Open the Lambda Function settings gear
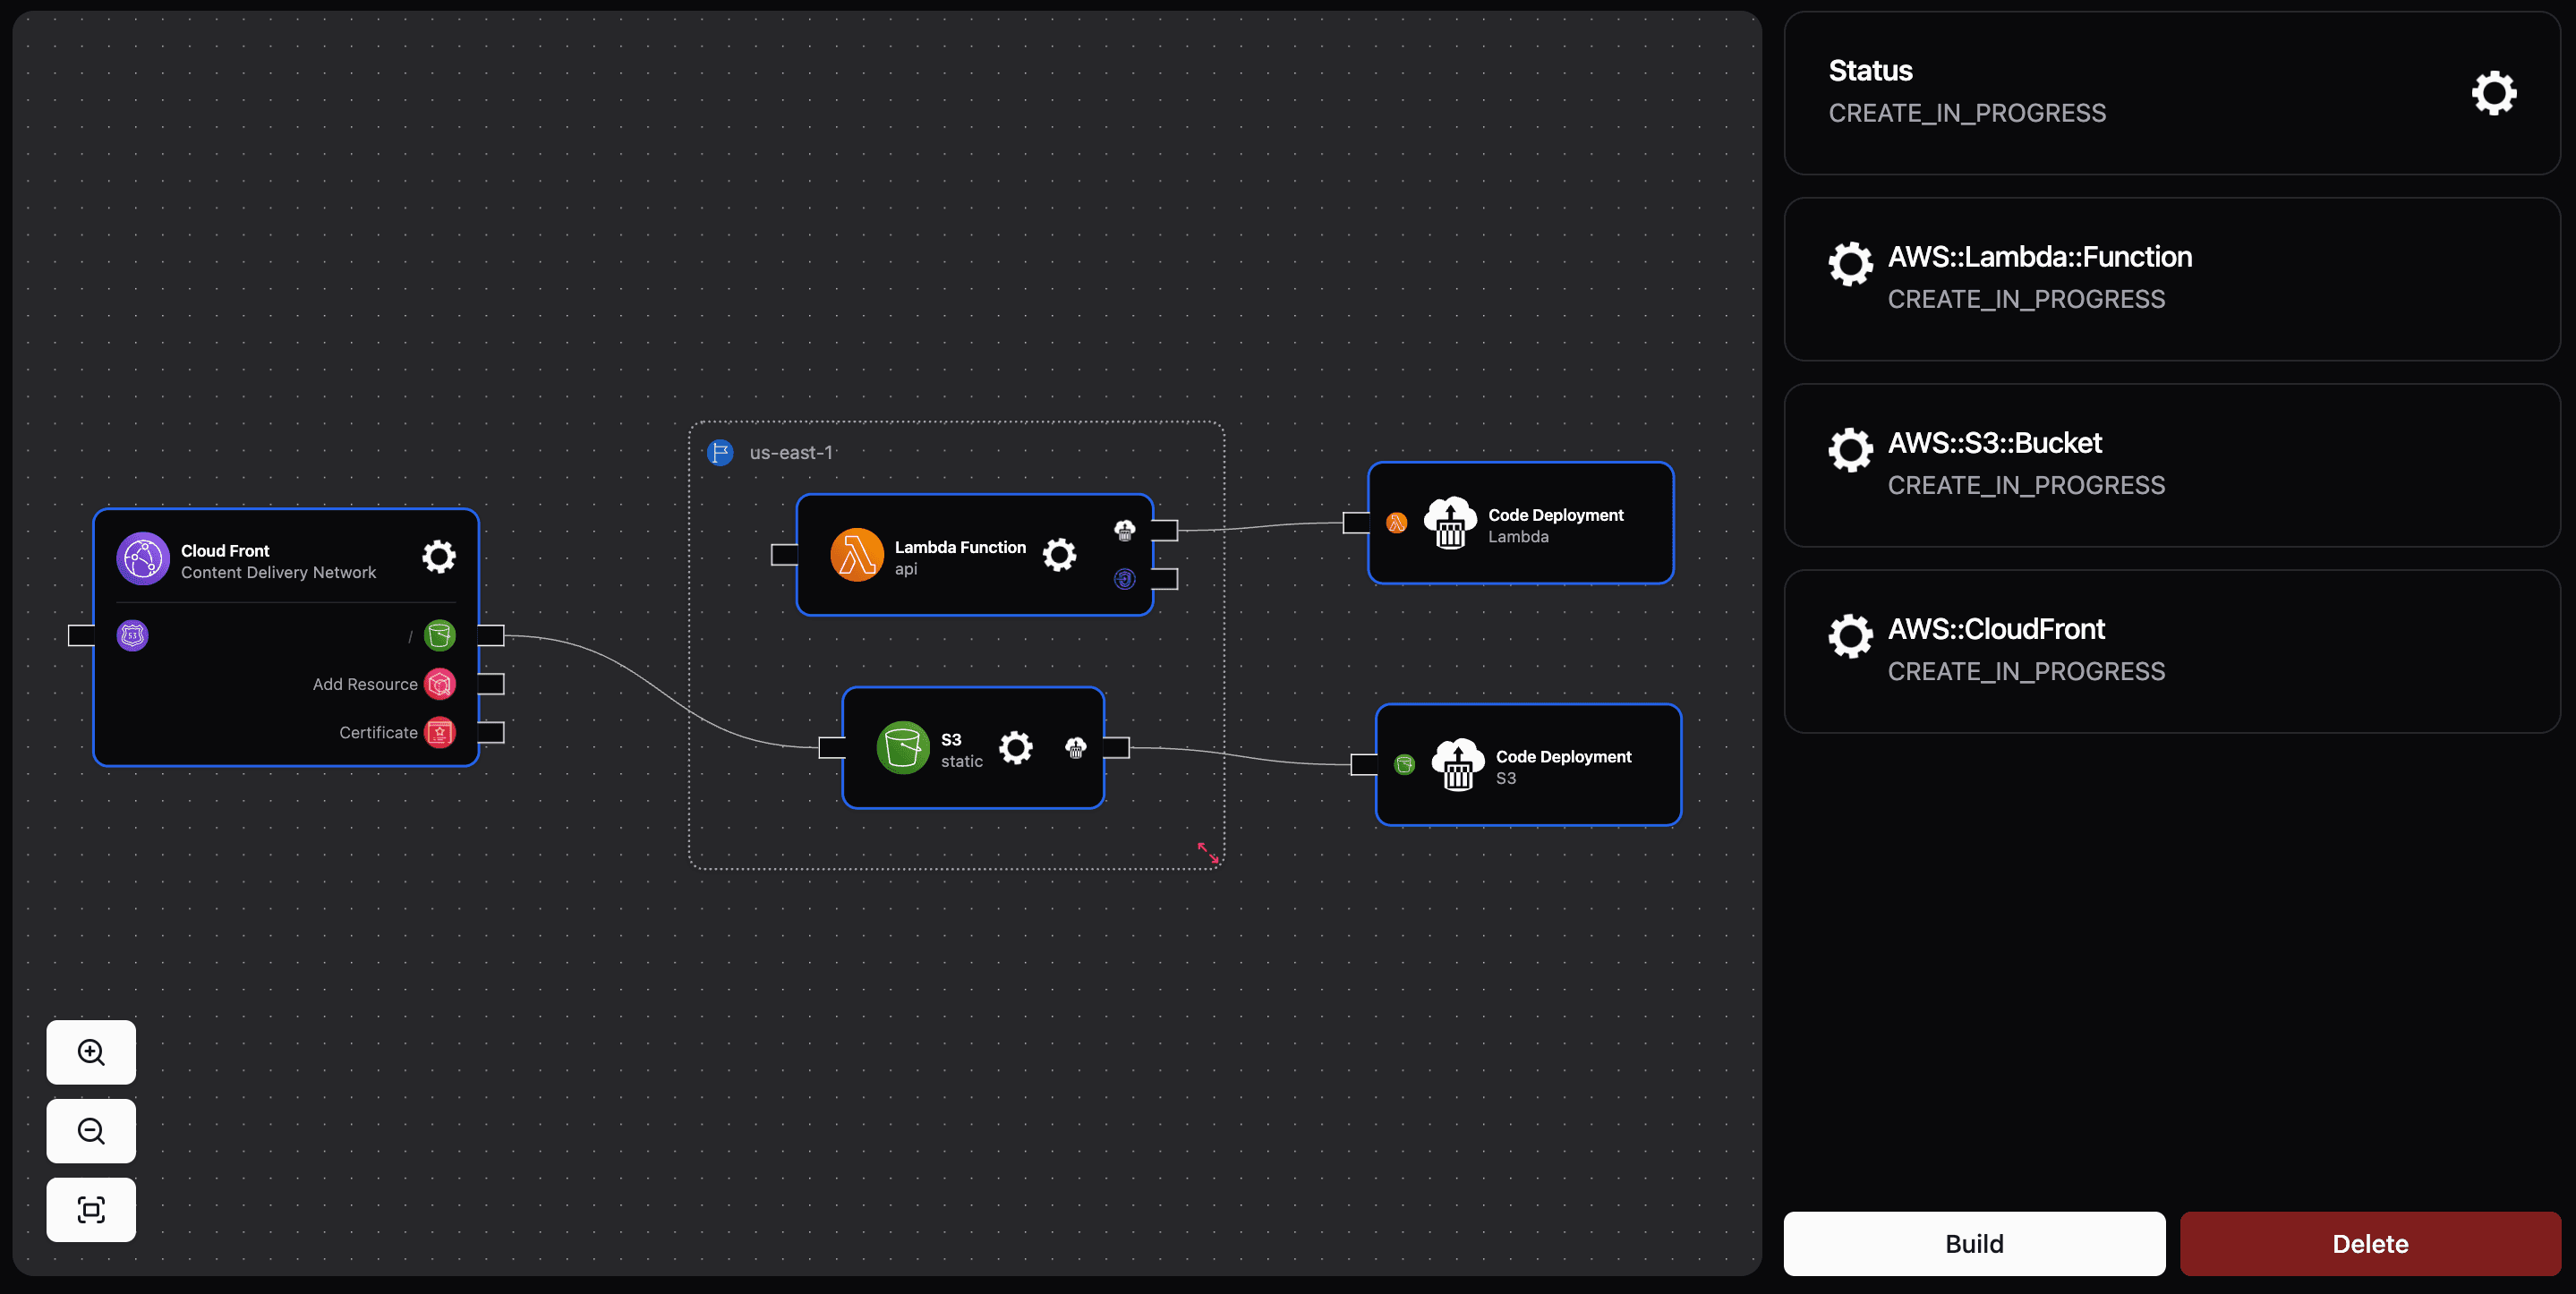2576x1294 pixels. coord(1059,555)
